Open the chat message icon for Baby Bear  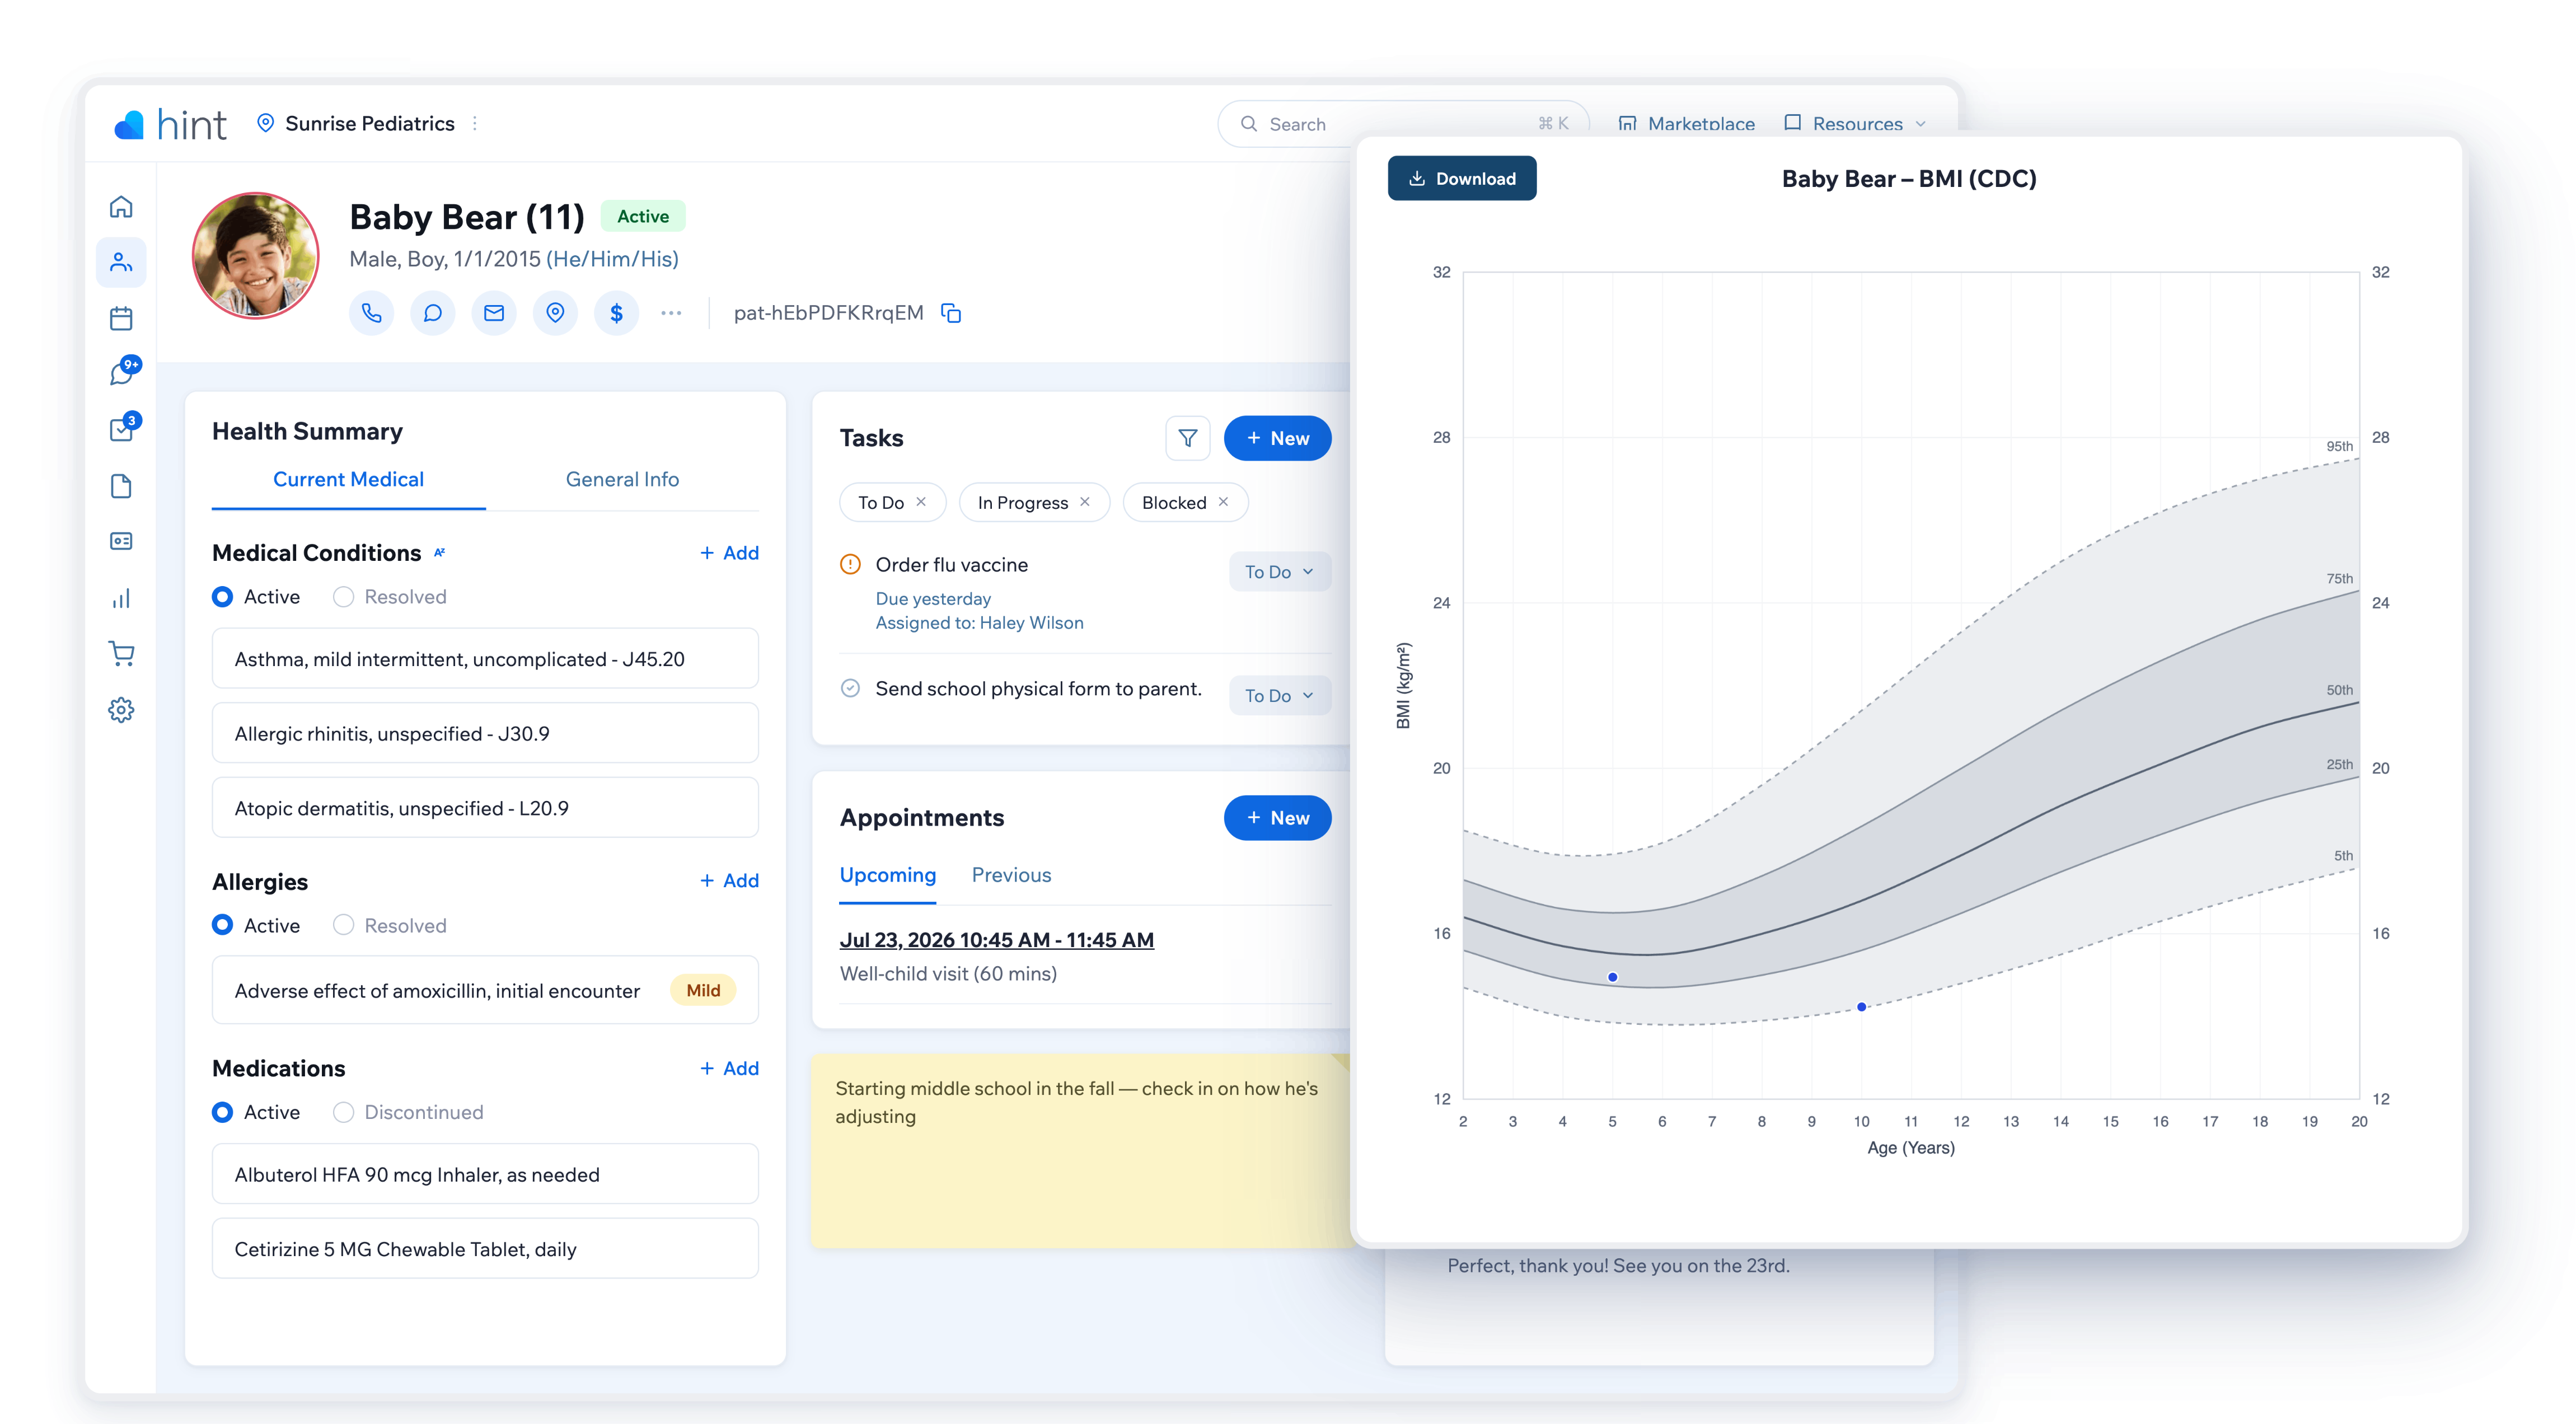(432, 313)
